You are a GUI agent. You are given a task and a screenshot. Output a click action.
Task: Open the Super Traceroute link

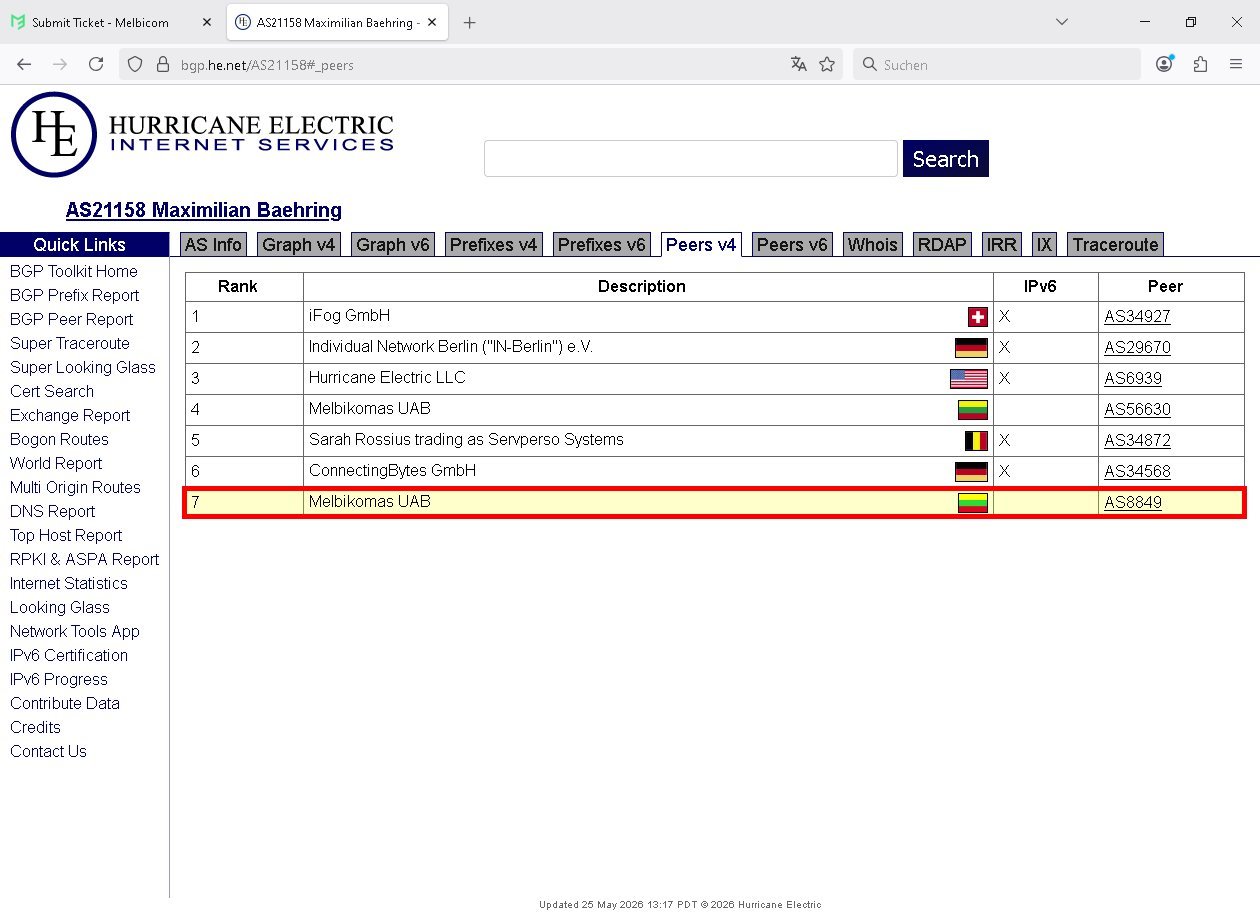[70, 343]
